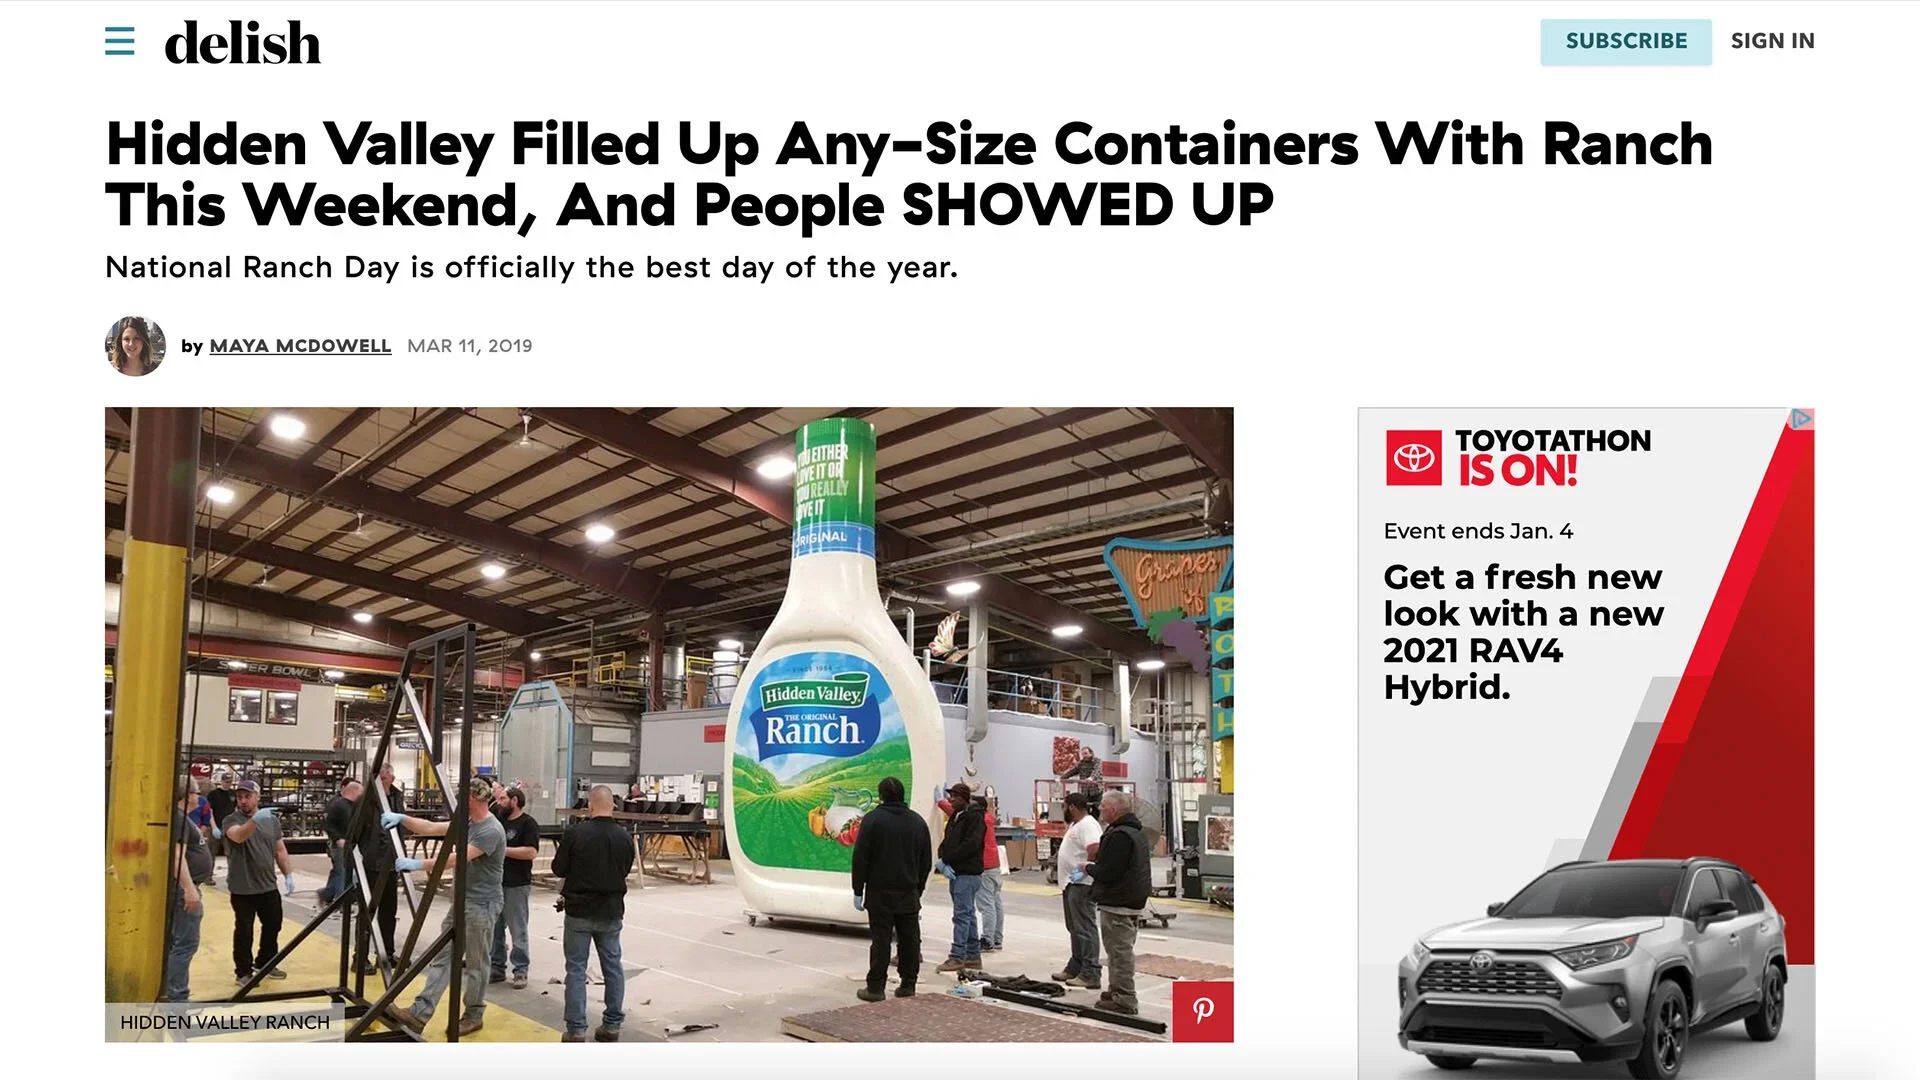
Task: Click the MAR 11, 2019 publish date
Action: 470,346
